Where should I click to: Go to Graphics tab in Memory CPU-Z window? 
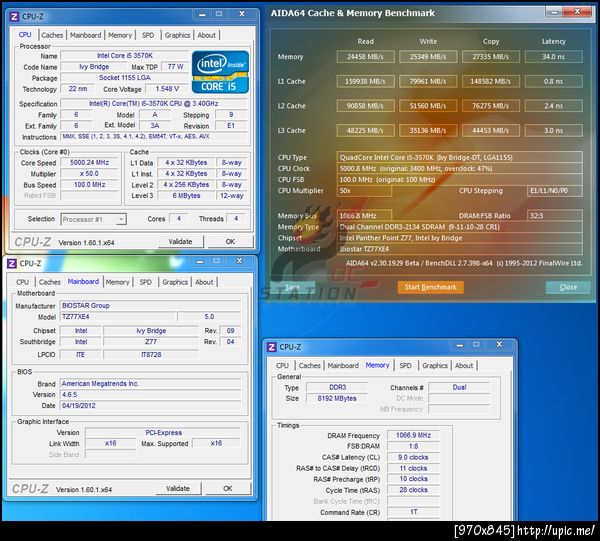435,365
